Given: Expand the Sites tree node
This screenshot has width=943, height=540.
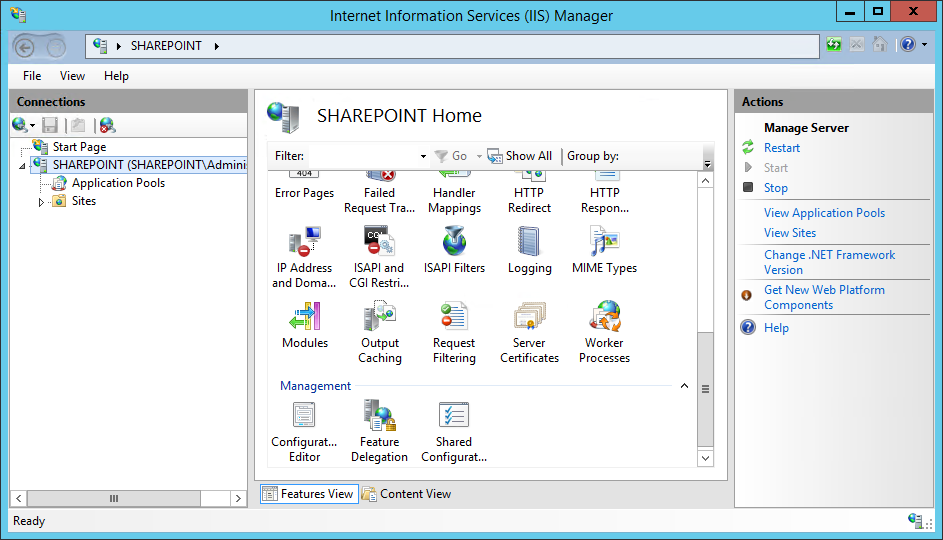Looking at the screenshot, I should point(41,202).
